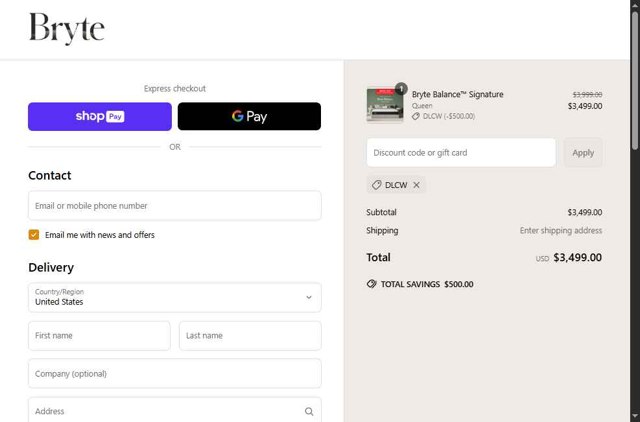Click the Total Savings tag icon

[371, 284]
